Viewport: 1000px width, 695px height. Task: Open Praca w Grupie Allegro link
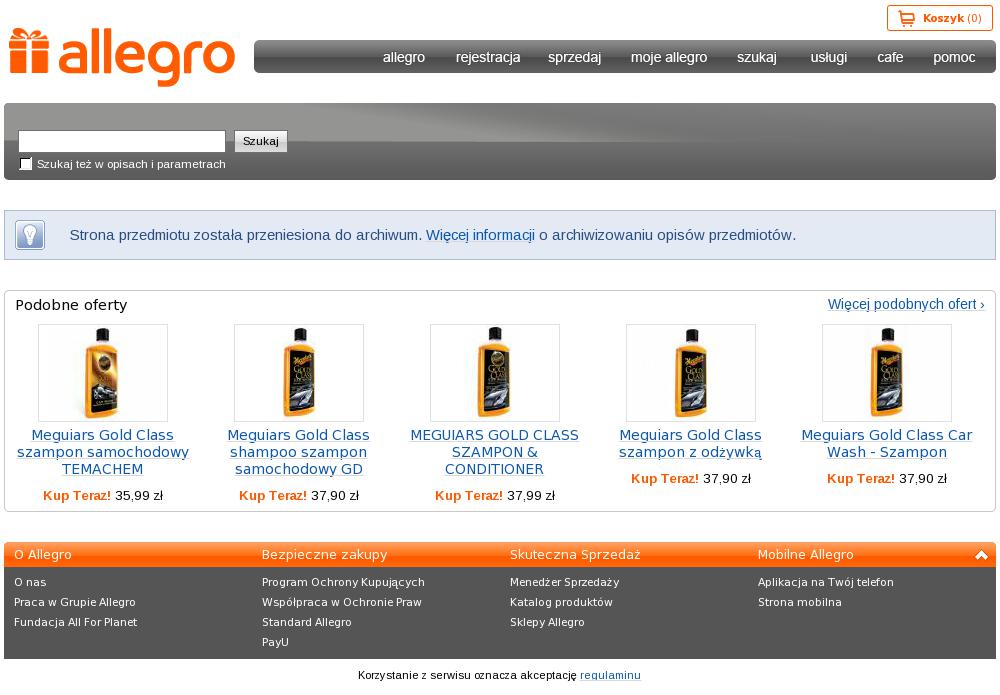(75, 602)
